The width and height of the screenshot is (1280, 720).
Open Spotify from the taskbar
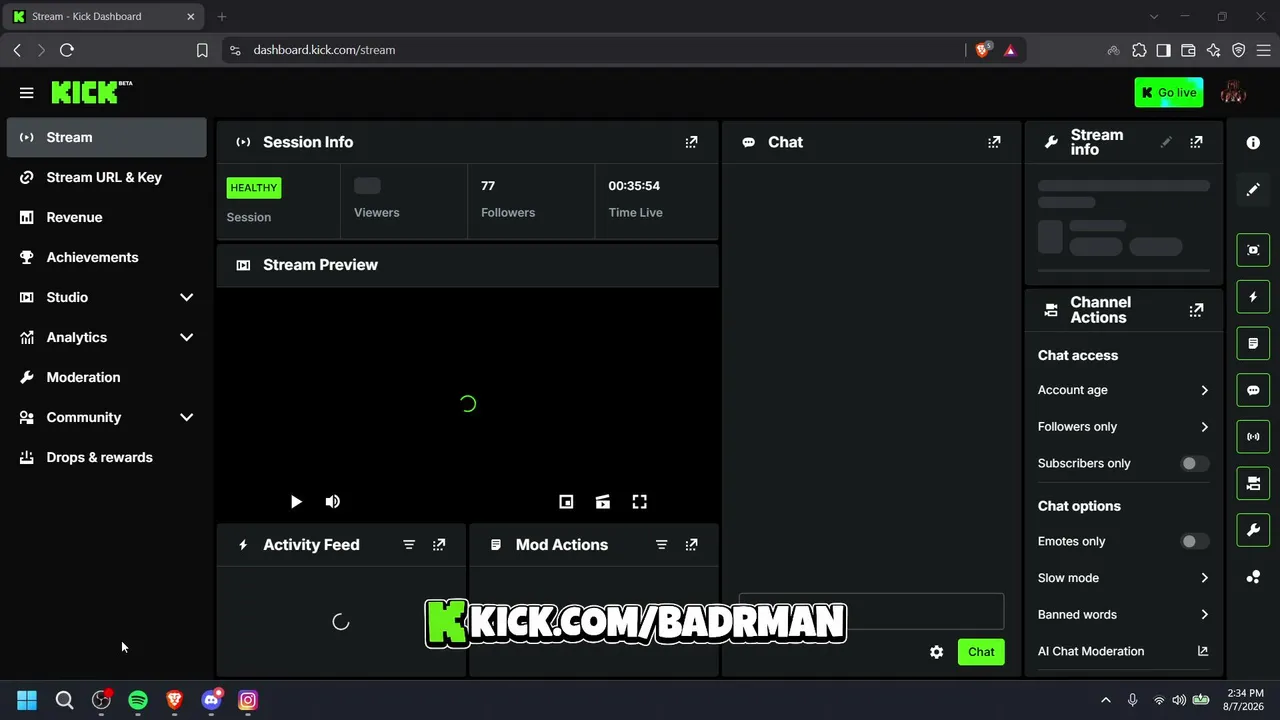click(x=138, y=700)
